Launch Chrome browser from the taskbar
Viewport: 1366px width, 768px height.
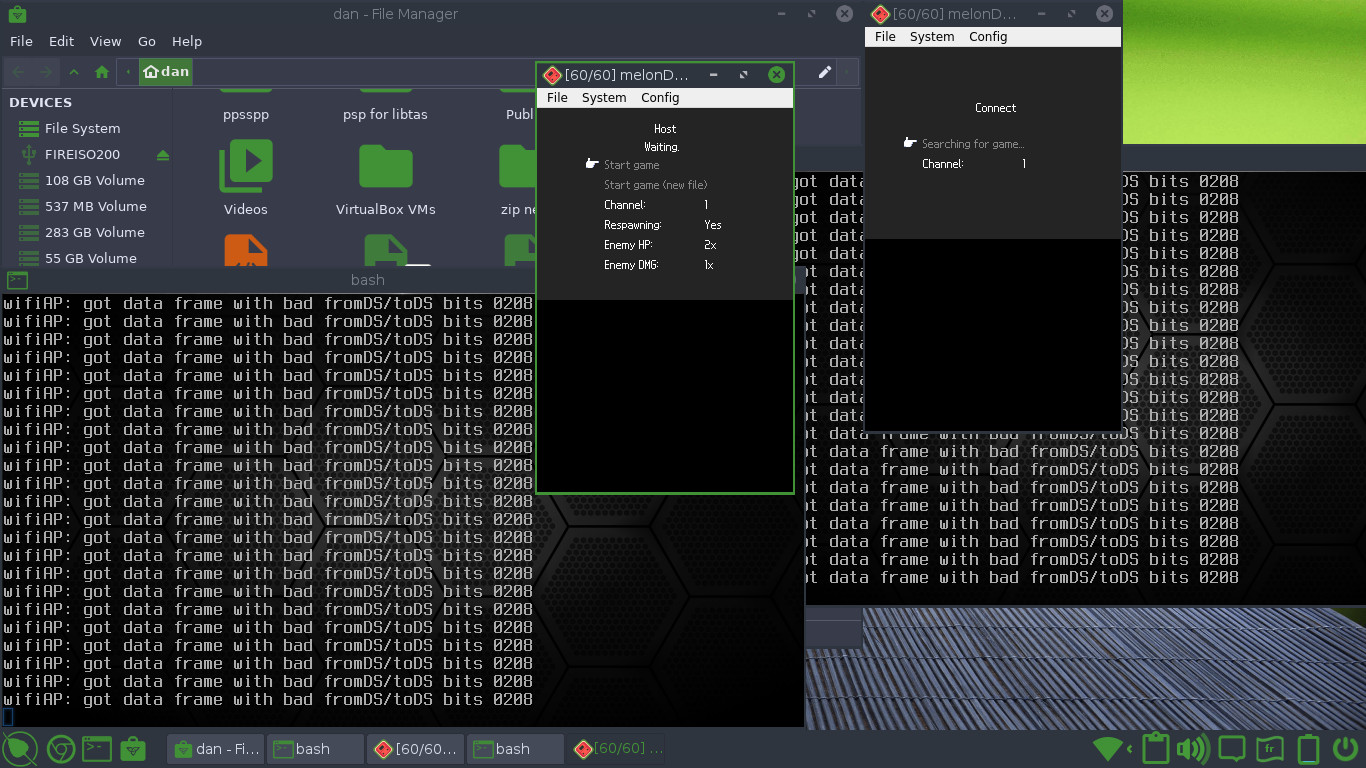click(x=60, y=749)
